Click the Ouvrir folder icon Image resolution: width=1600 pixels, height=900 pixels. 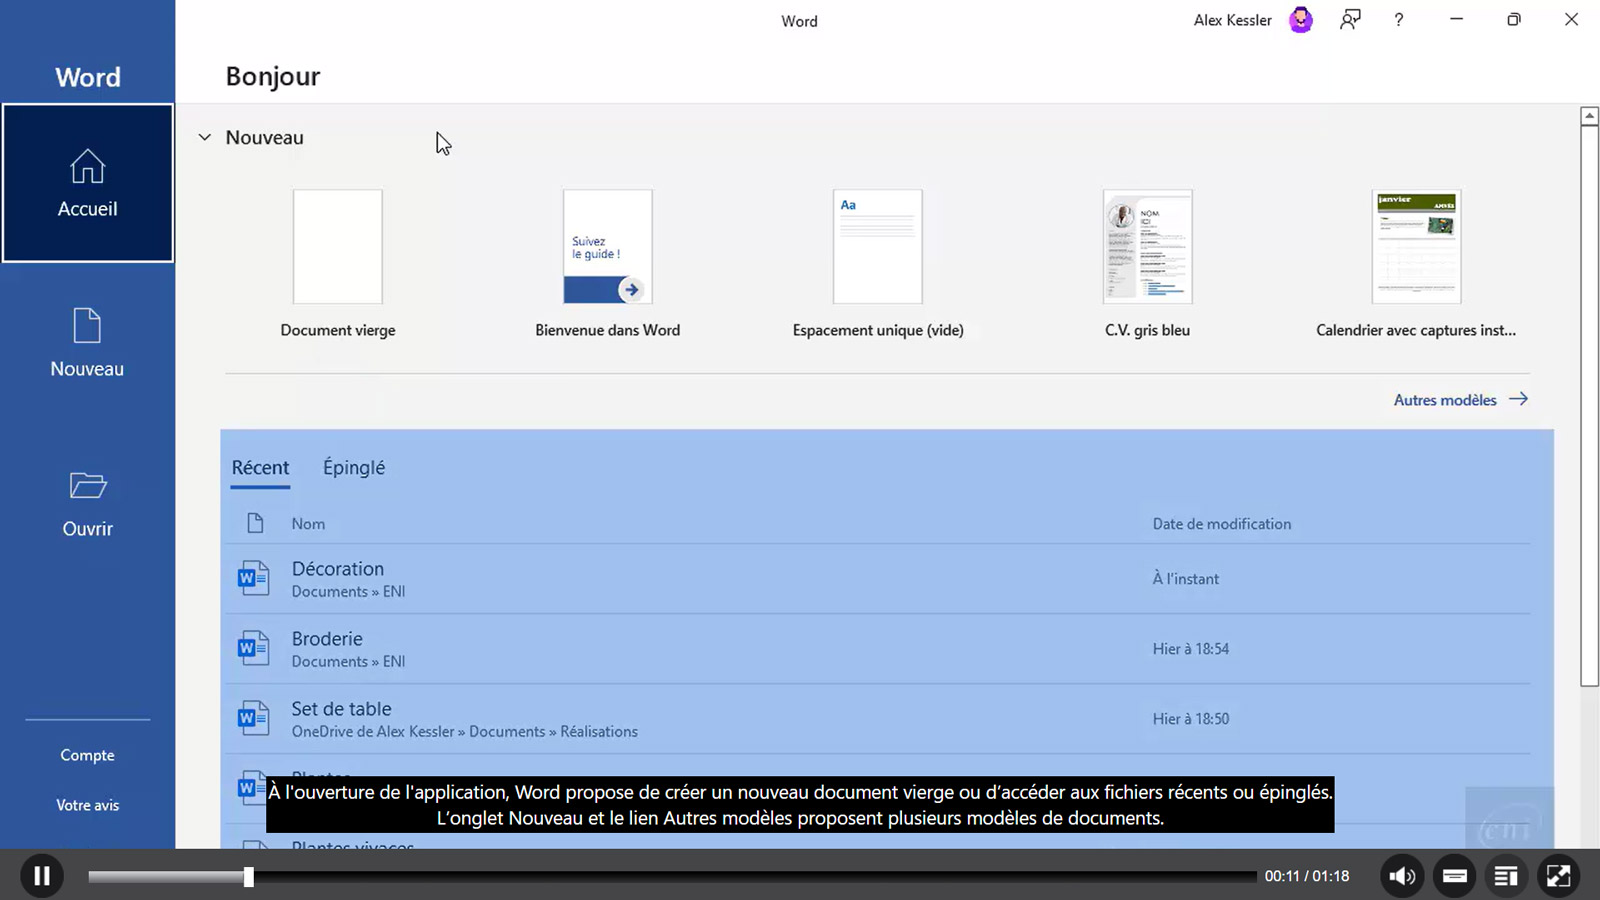88,486
